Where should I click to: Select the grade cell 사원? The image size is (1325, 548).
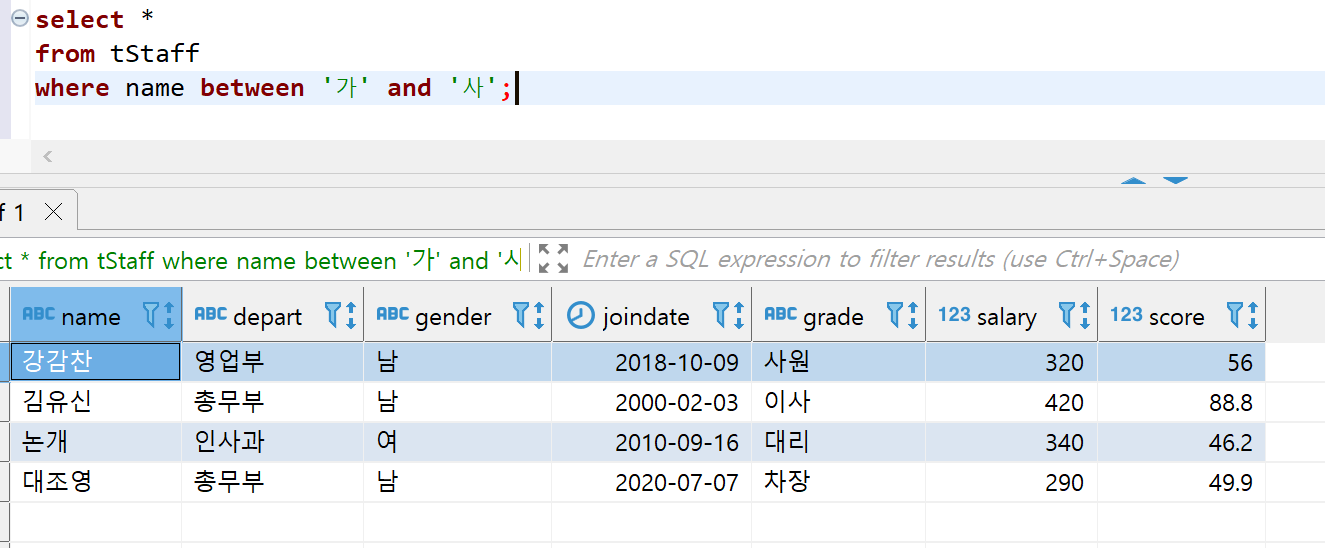[838, 362]
